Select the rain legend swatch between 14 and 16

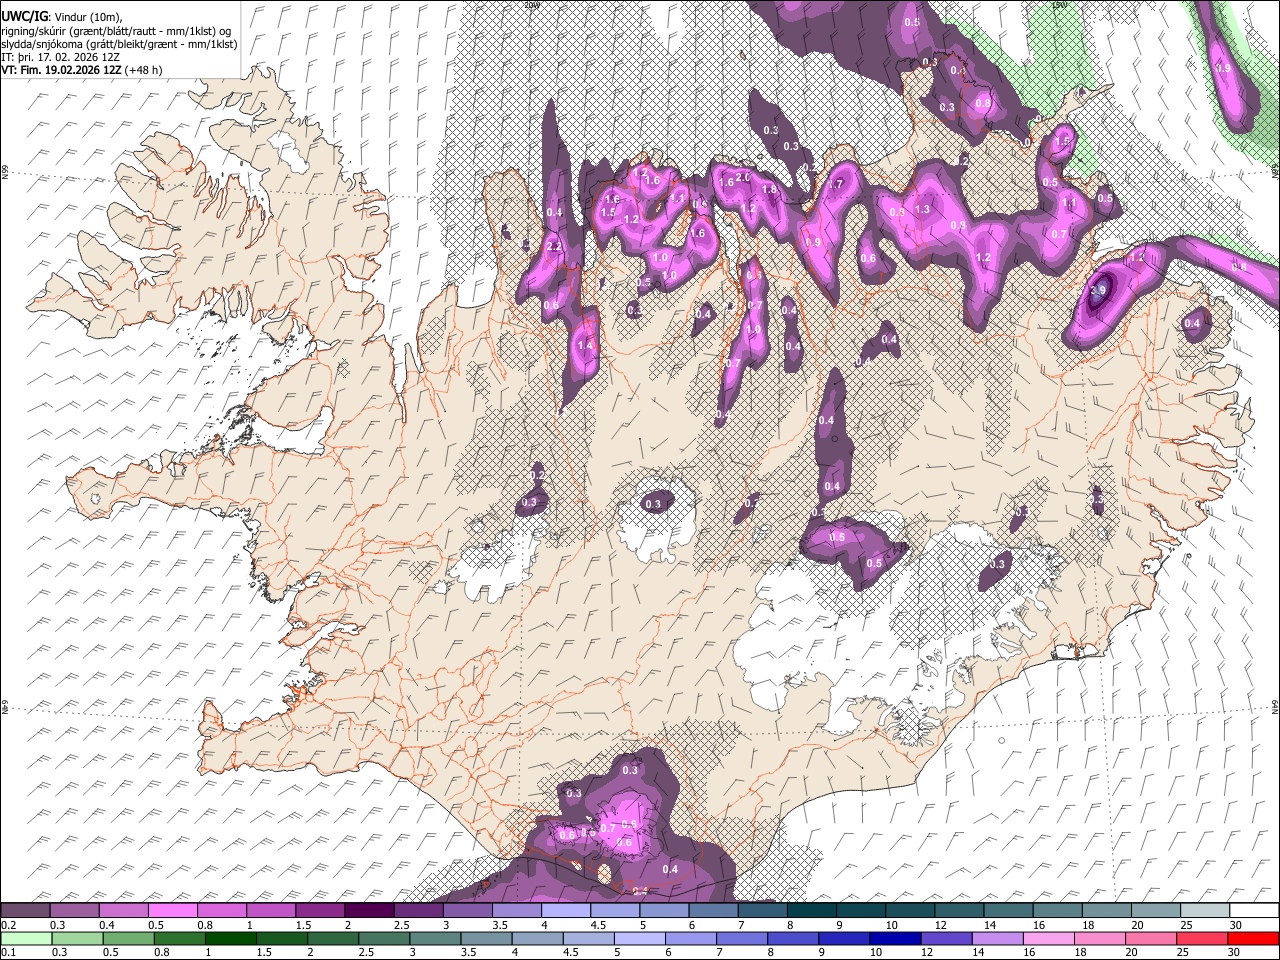coord(998,938)
